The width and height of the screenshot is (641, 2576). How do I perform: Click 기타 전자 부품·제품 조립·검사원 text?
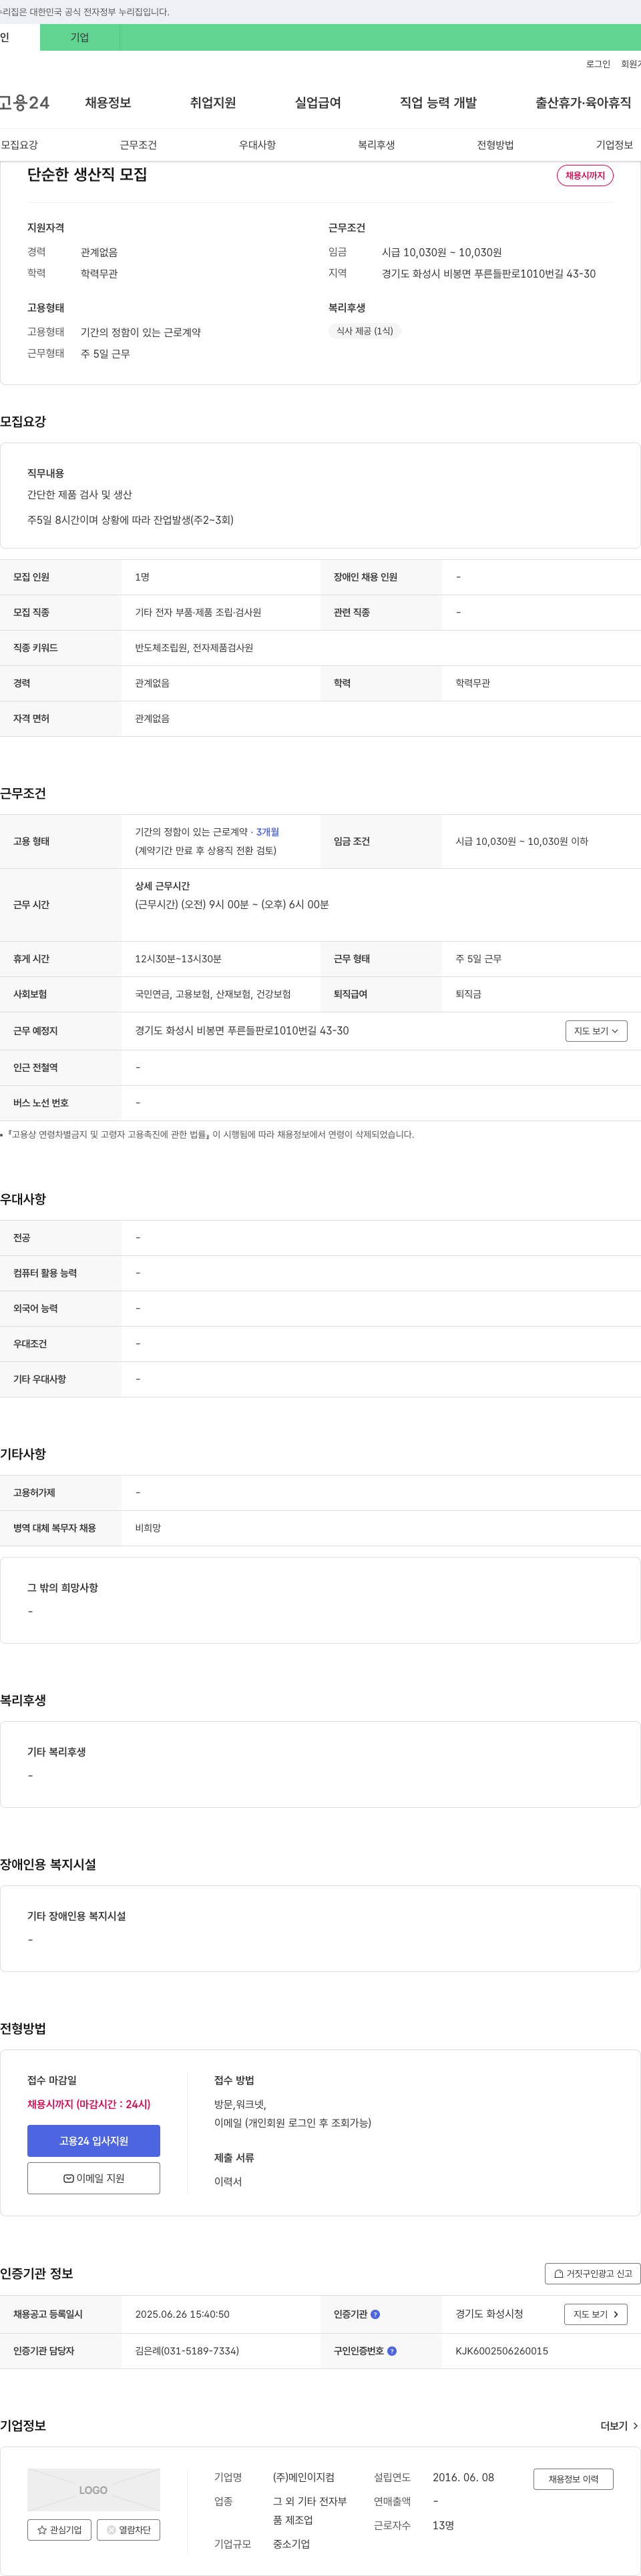point(198,612)
